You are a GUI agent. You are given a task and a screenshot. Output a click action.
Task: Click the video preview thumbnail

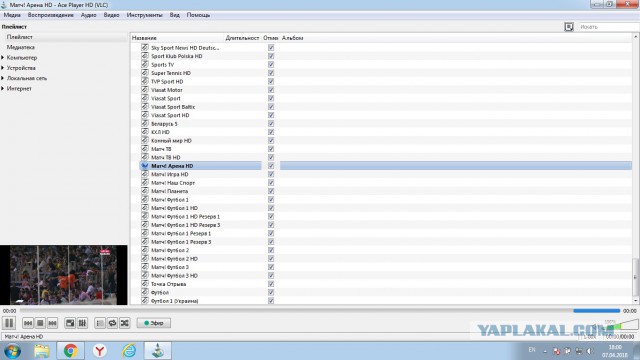[64, 275]
